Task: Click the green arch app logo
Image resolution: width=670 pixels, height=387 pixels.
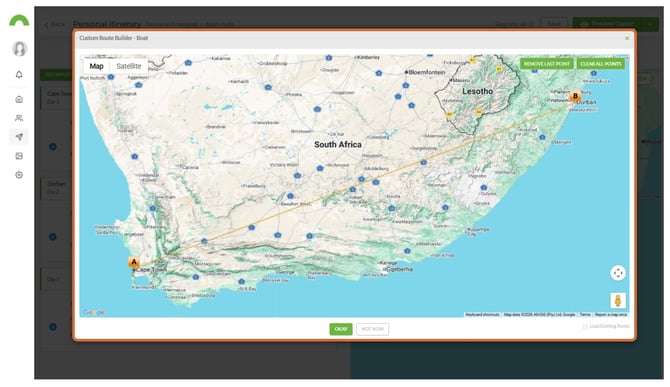Action: coord(19,21)
